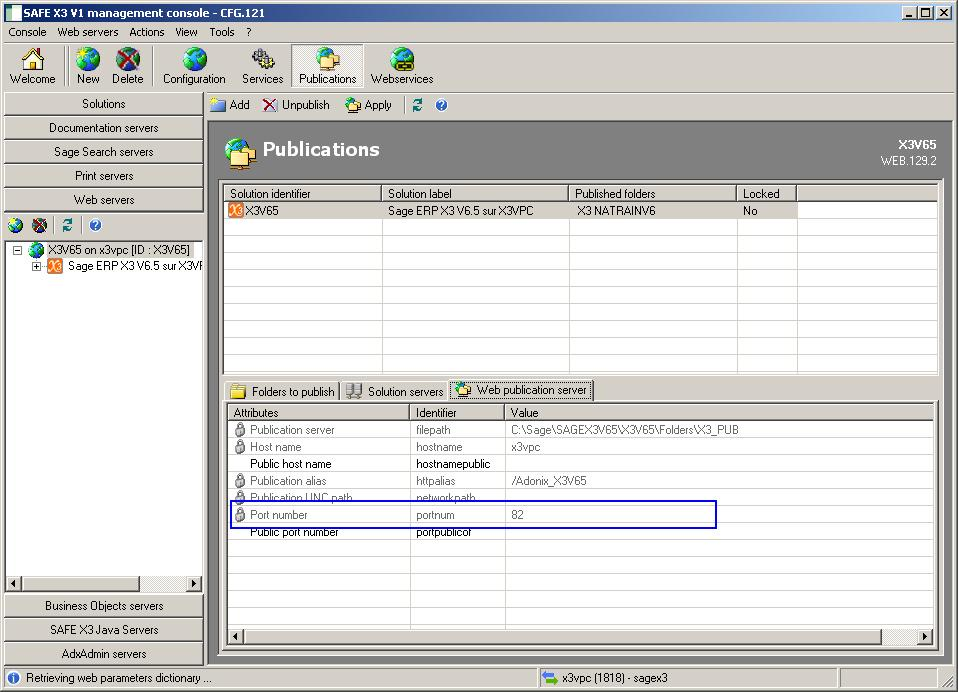958x692 pixels.
Task: Click info icon in status bar
Action: pyautogui.click(x=14, y=678)
